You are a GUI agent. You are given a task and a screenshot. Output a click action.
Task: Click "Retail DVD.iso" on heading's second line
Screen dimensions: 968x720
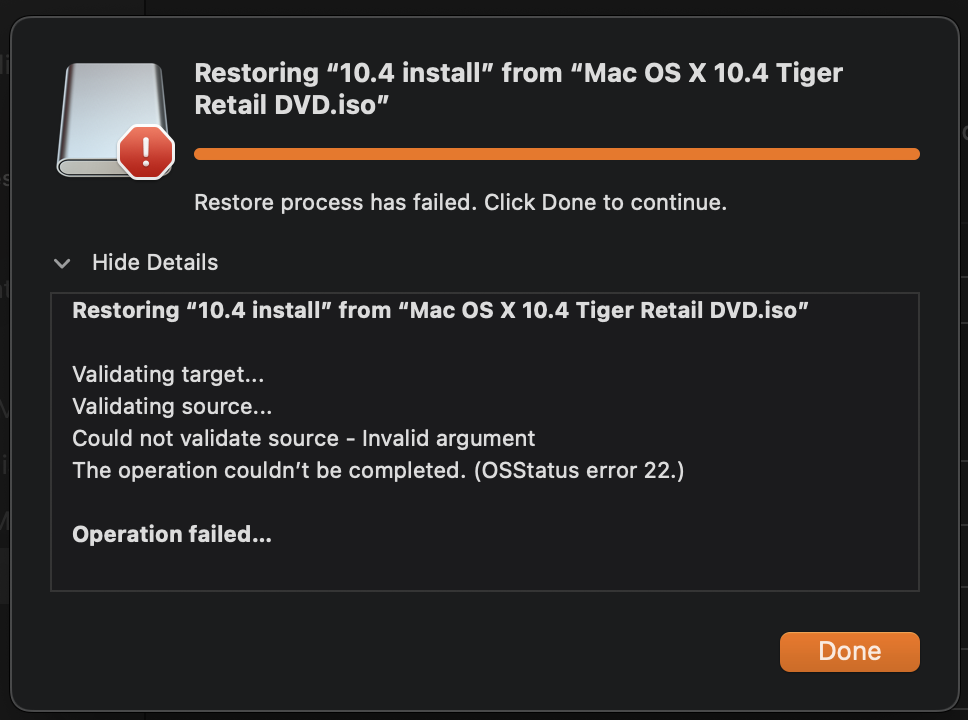tap(291, 104)
